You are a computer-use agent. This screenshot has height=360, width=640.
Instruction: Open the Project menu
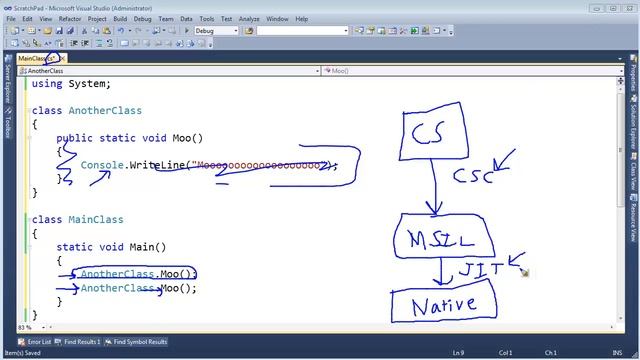point(97,19)
